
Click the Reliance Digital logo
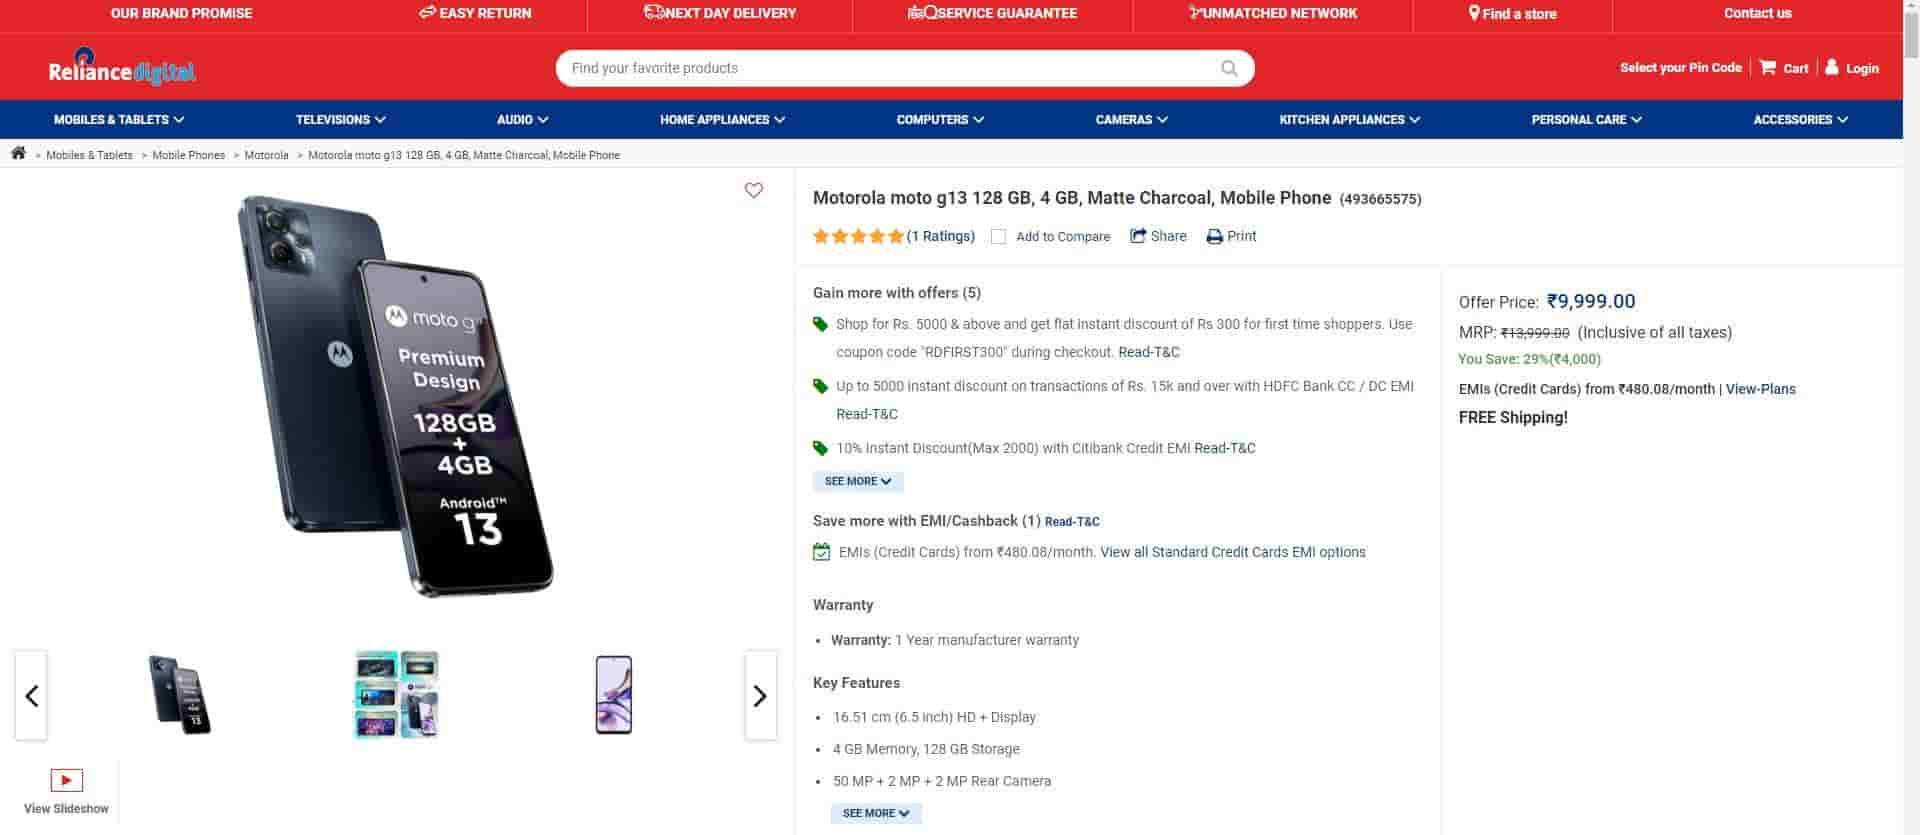[x=122, y=68]
